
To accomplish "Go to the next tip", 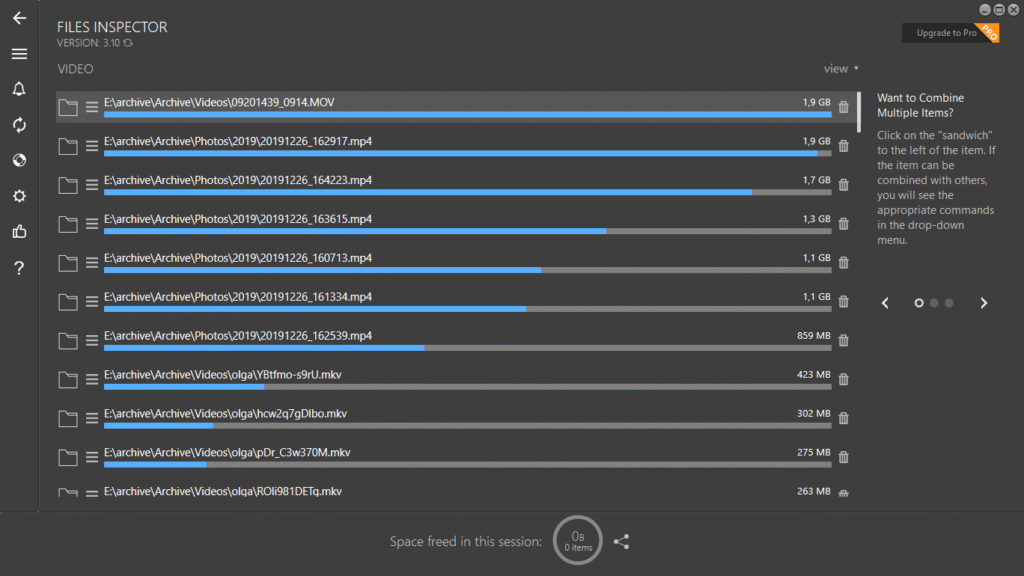I will click(x=984, y=303).
